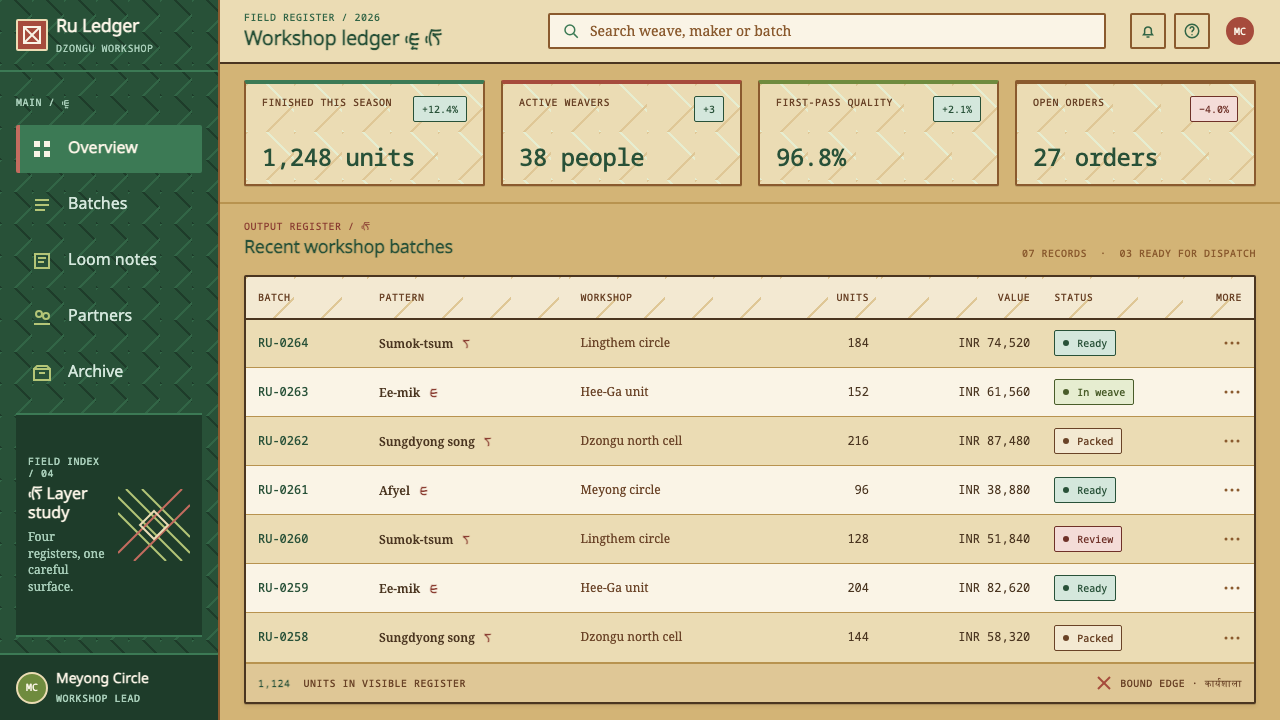Screen dimensions: 1280x720
Task: Open the MC user avatar menu
Action: pos(1240,31)
